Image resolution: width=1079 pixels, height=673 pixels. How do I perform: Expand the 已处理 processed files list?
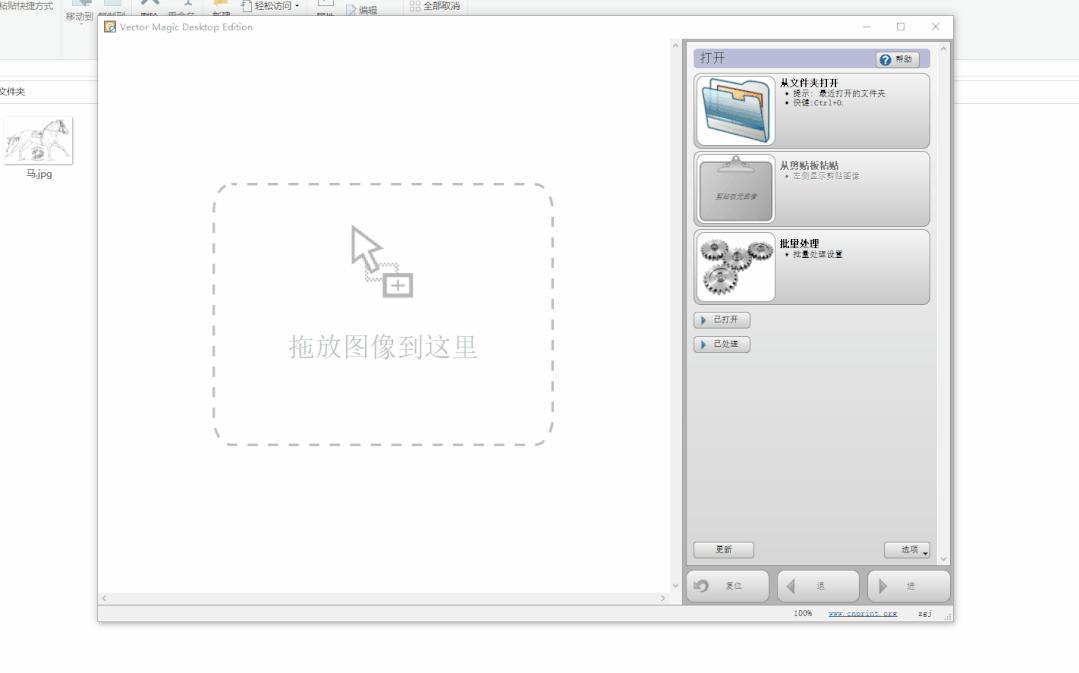(x=721, y=344)
